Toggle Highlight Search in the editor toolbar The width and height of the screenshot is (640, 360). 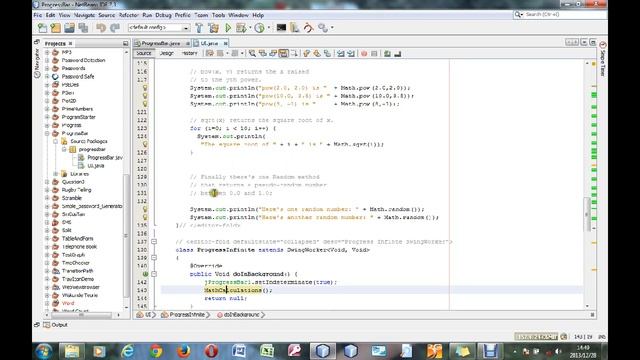(283, 53)
